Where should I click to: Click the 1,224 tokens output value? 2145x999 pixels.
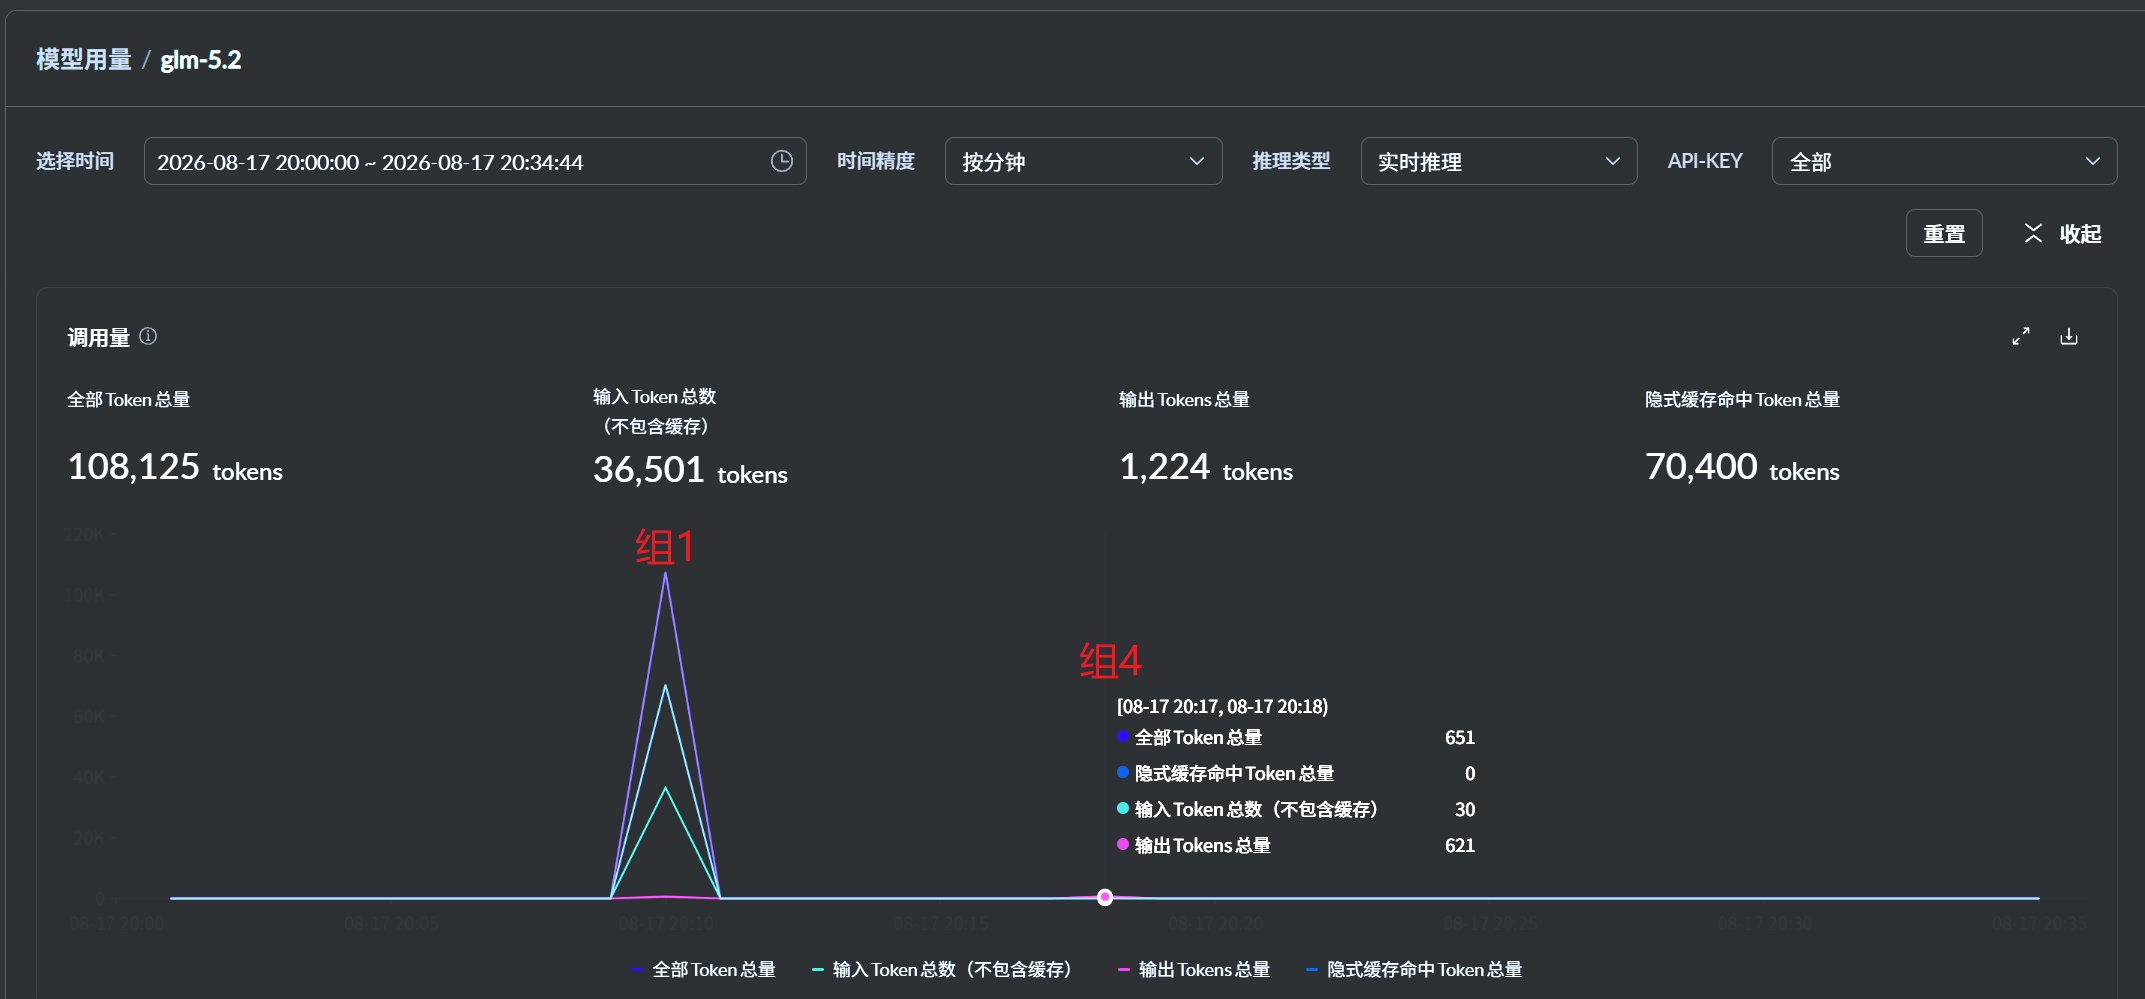click(1206, 467)
